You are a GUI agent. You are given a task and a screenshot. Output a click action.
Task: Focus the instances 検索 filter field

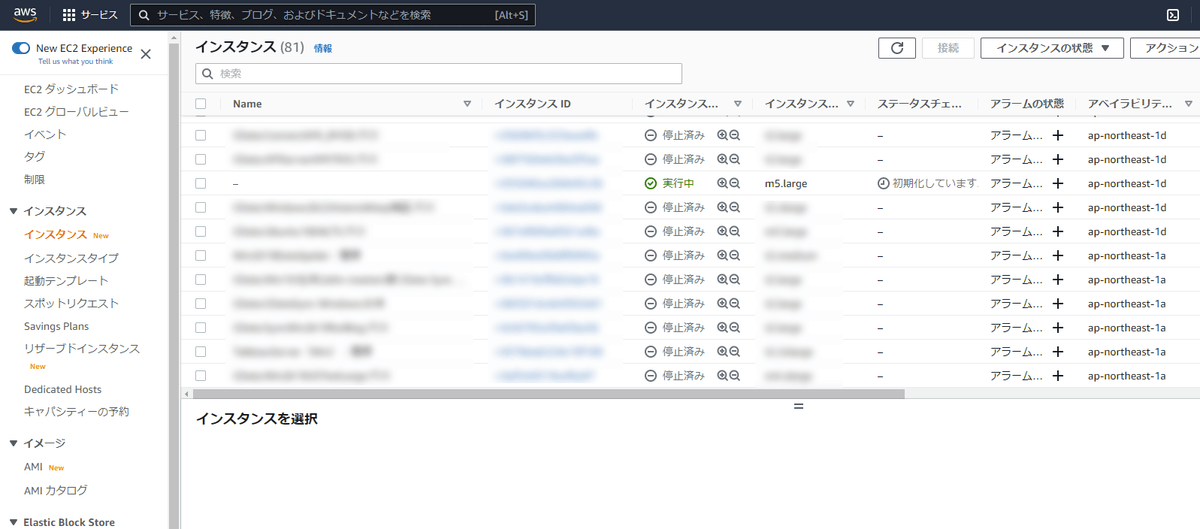tap(439, 74)
